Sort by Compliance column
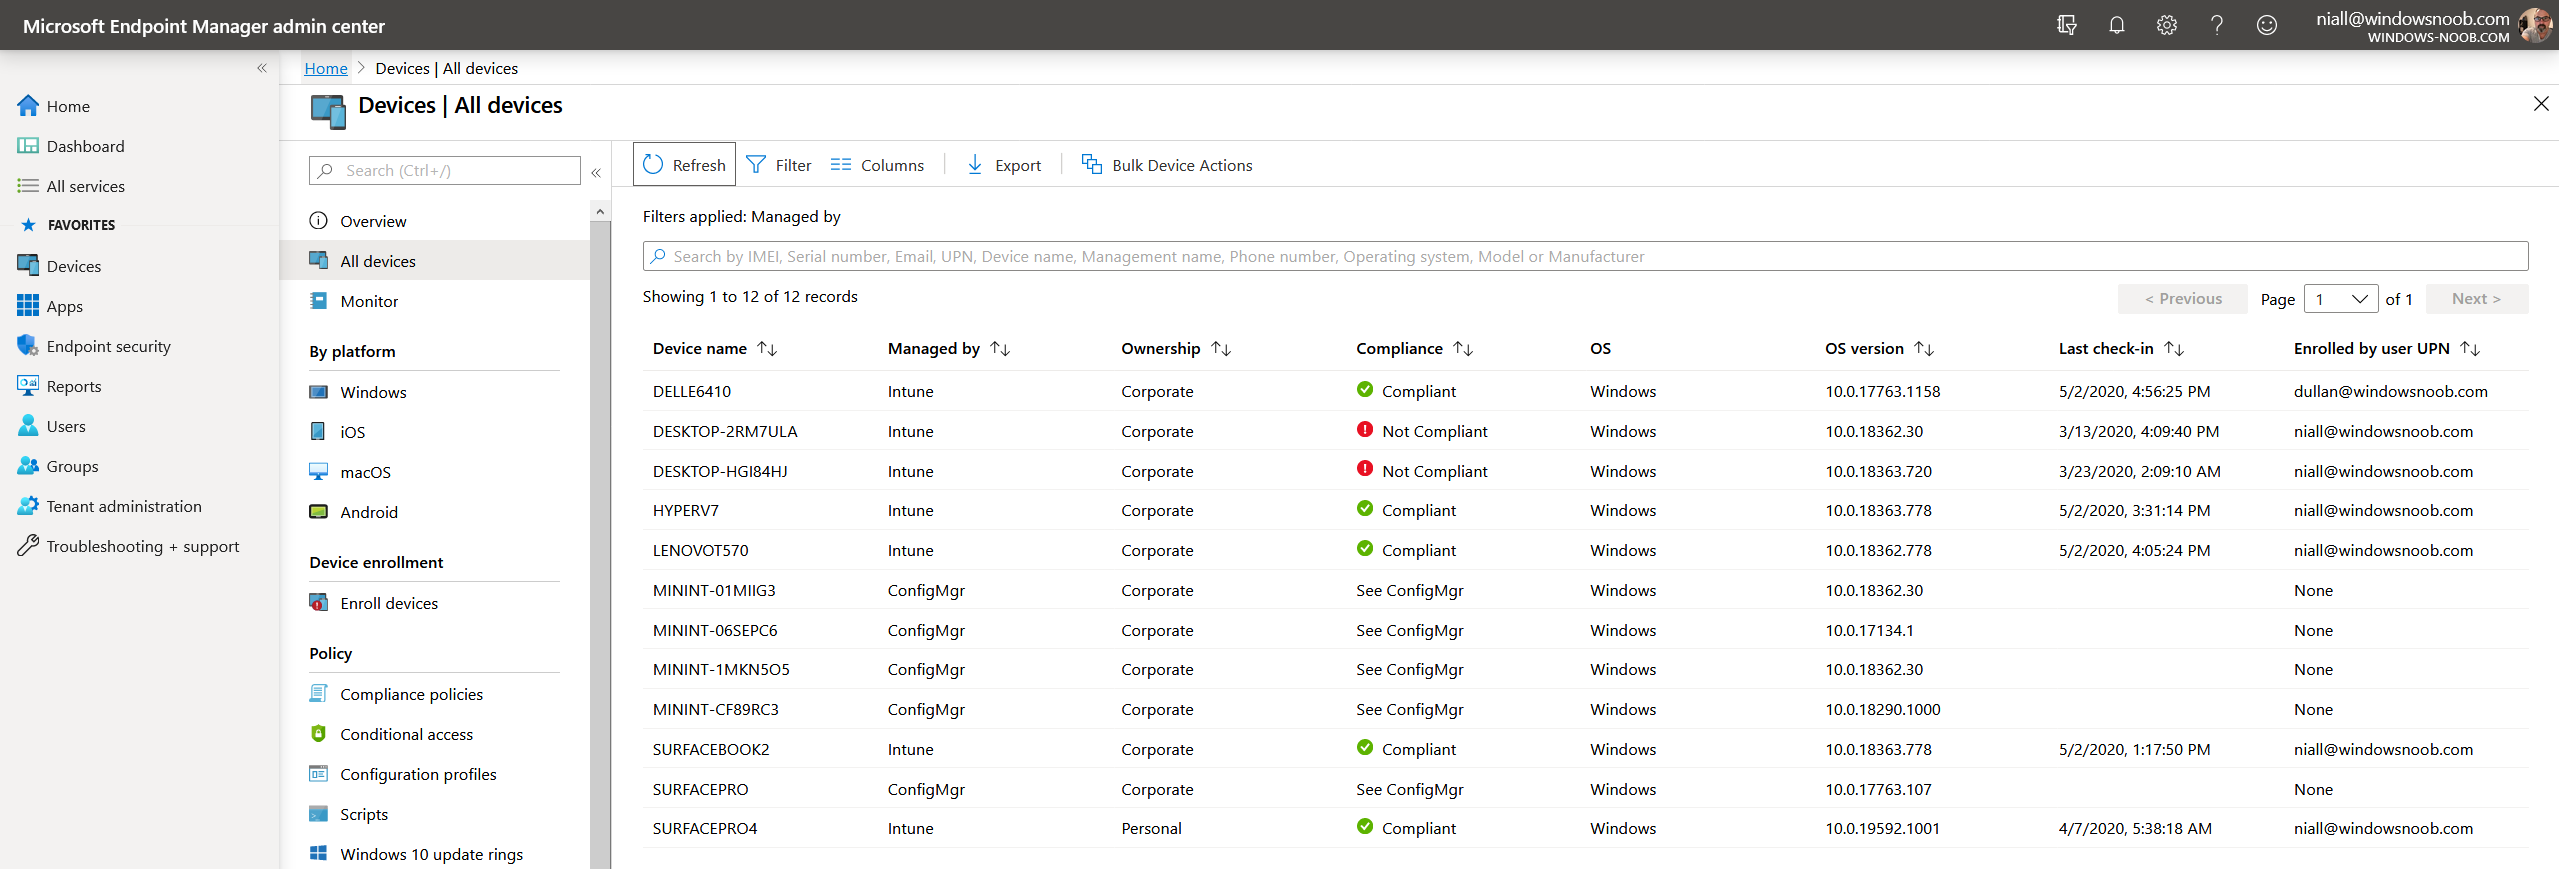 (1415, 349)
